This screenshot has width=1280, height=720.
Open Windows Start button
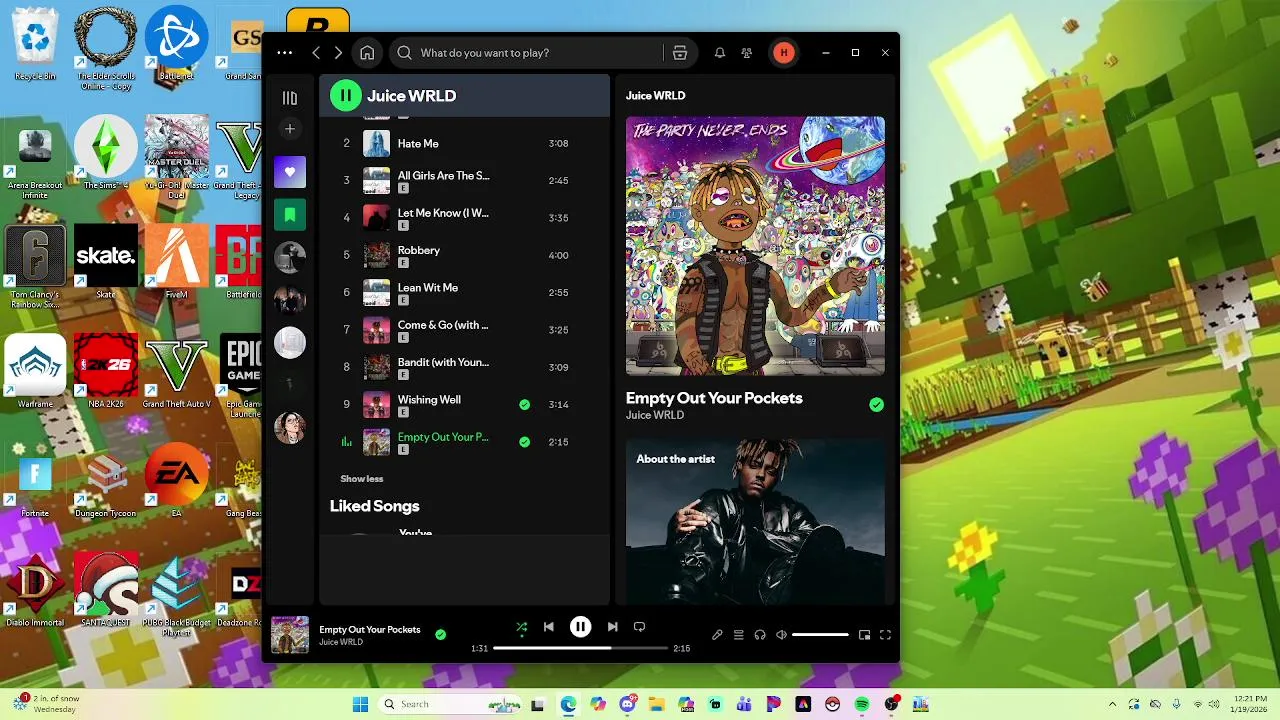[x=360, y=704]
